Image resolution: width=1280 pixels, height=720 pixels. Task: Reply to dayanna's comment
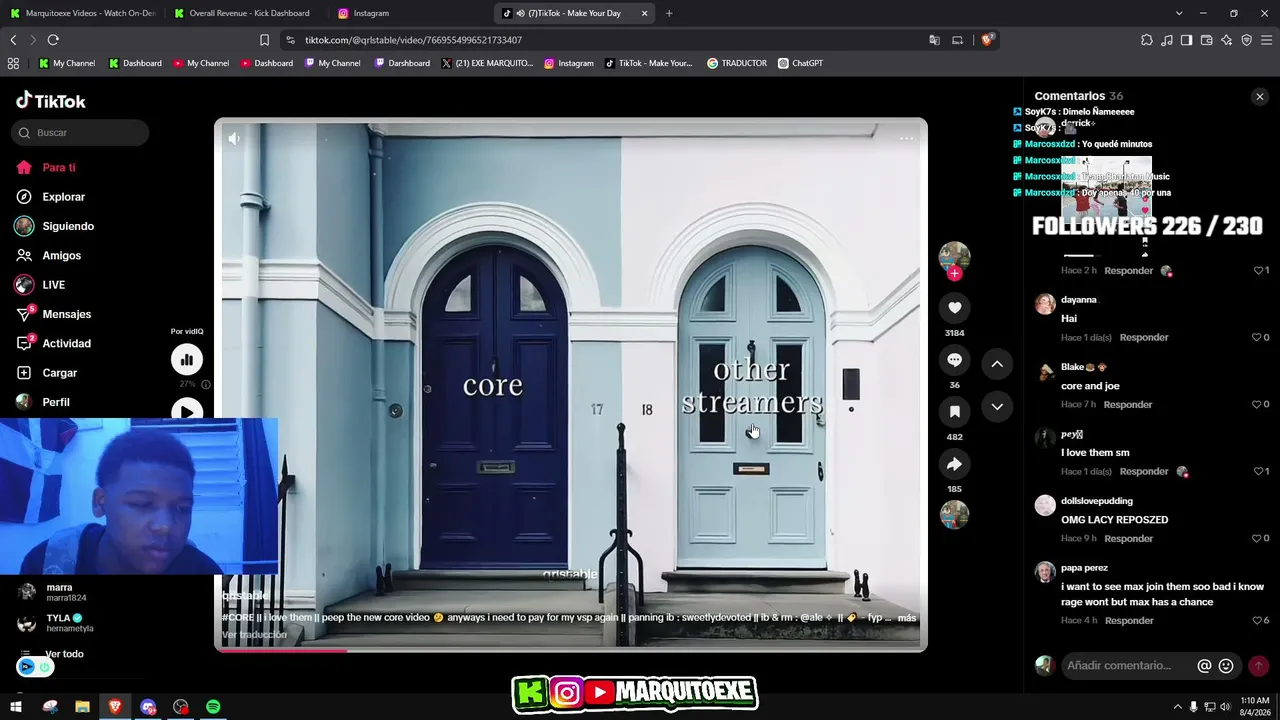1144,338
